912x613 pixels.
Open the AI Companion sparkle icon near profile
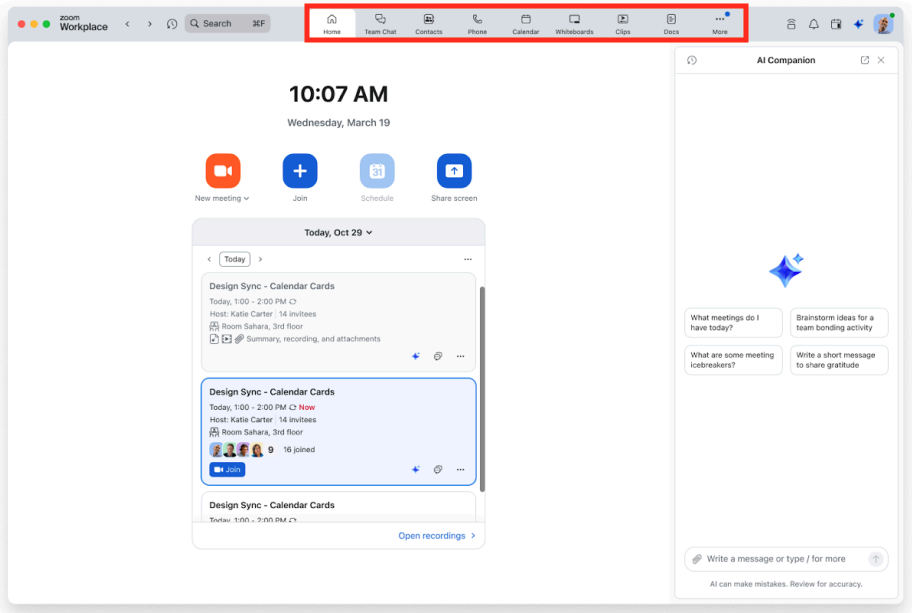coord(858,23)
